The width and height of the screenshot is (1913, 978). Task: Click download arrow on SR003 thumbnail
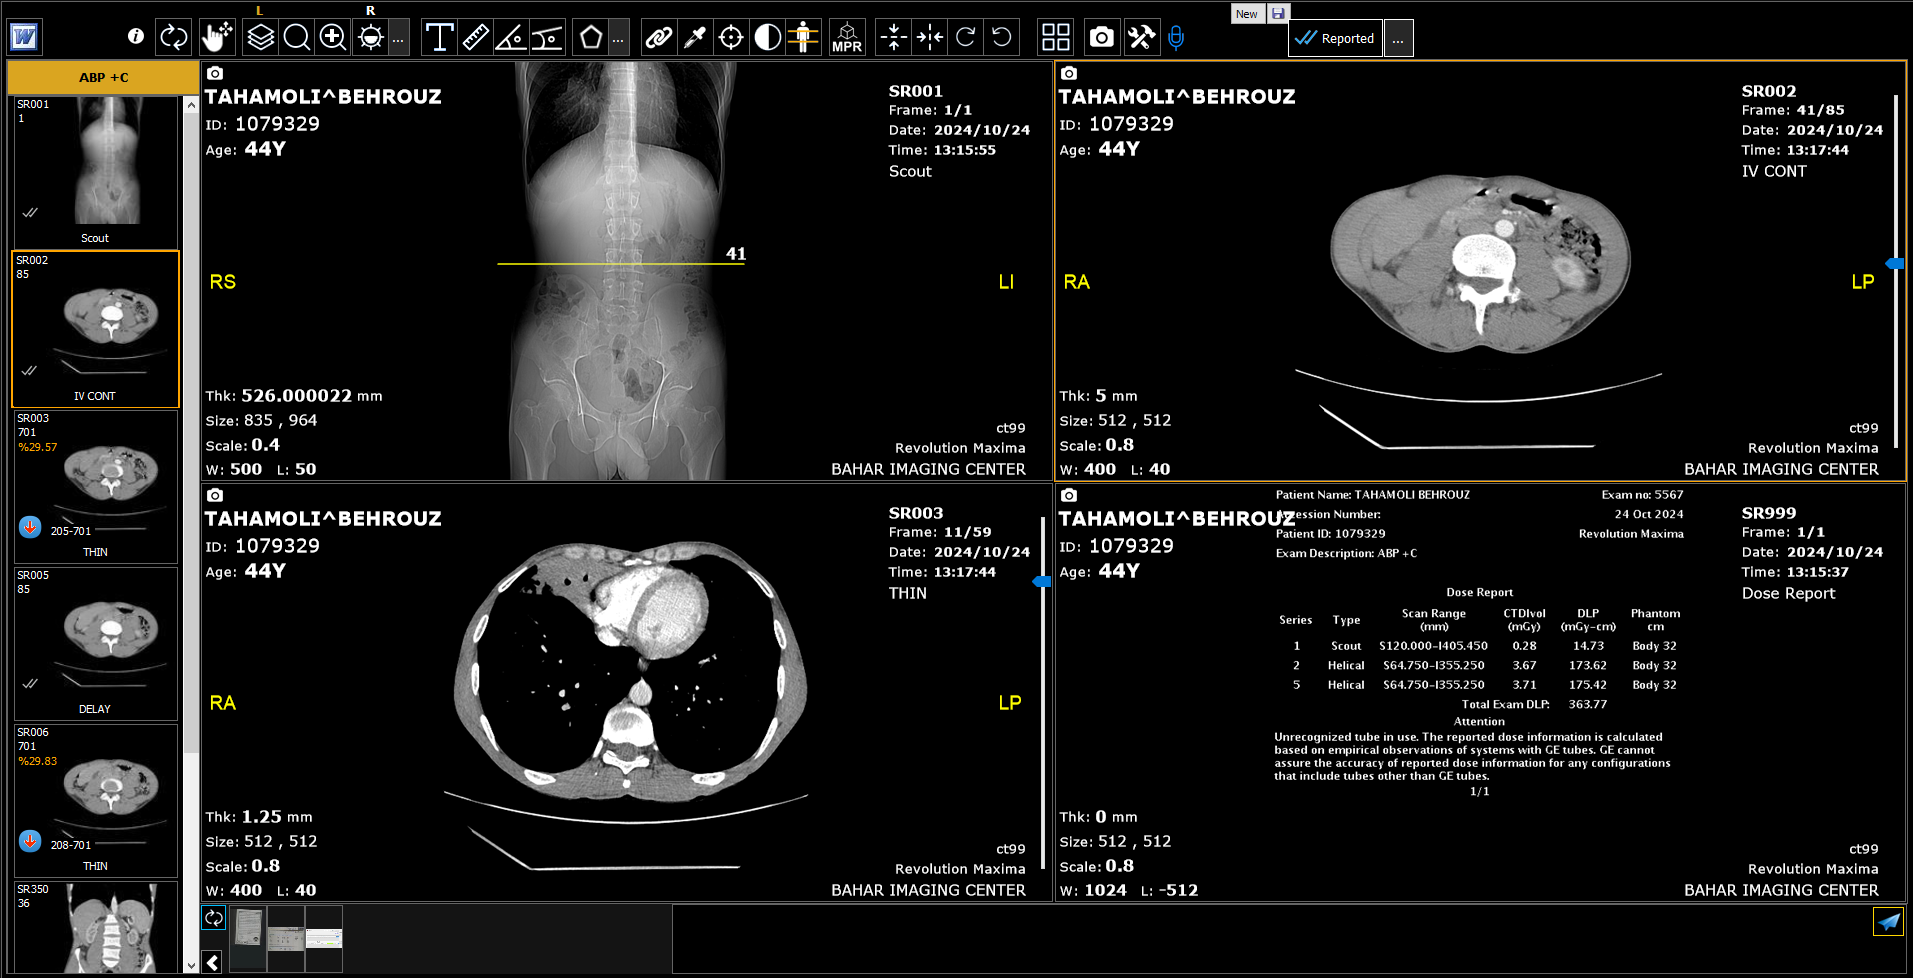point(30,527)
